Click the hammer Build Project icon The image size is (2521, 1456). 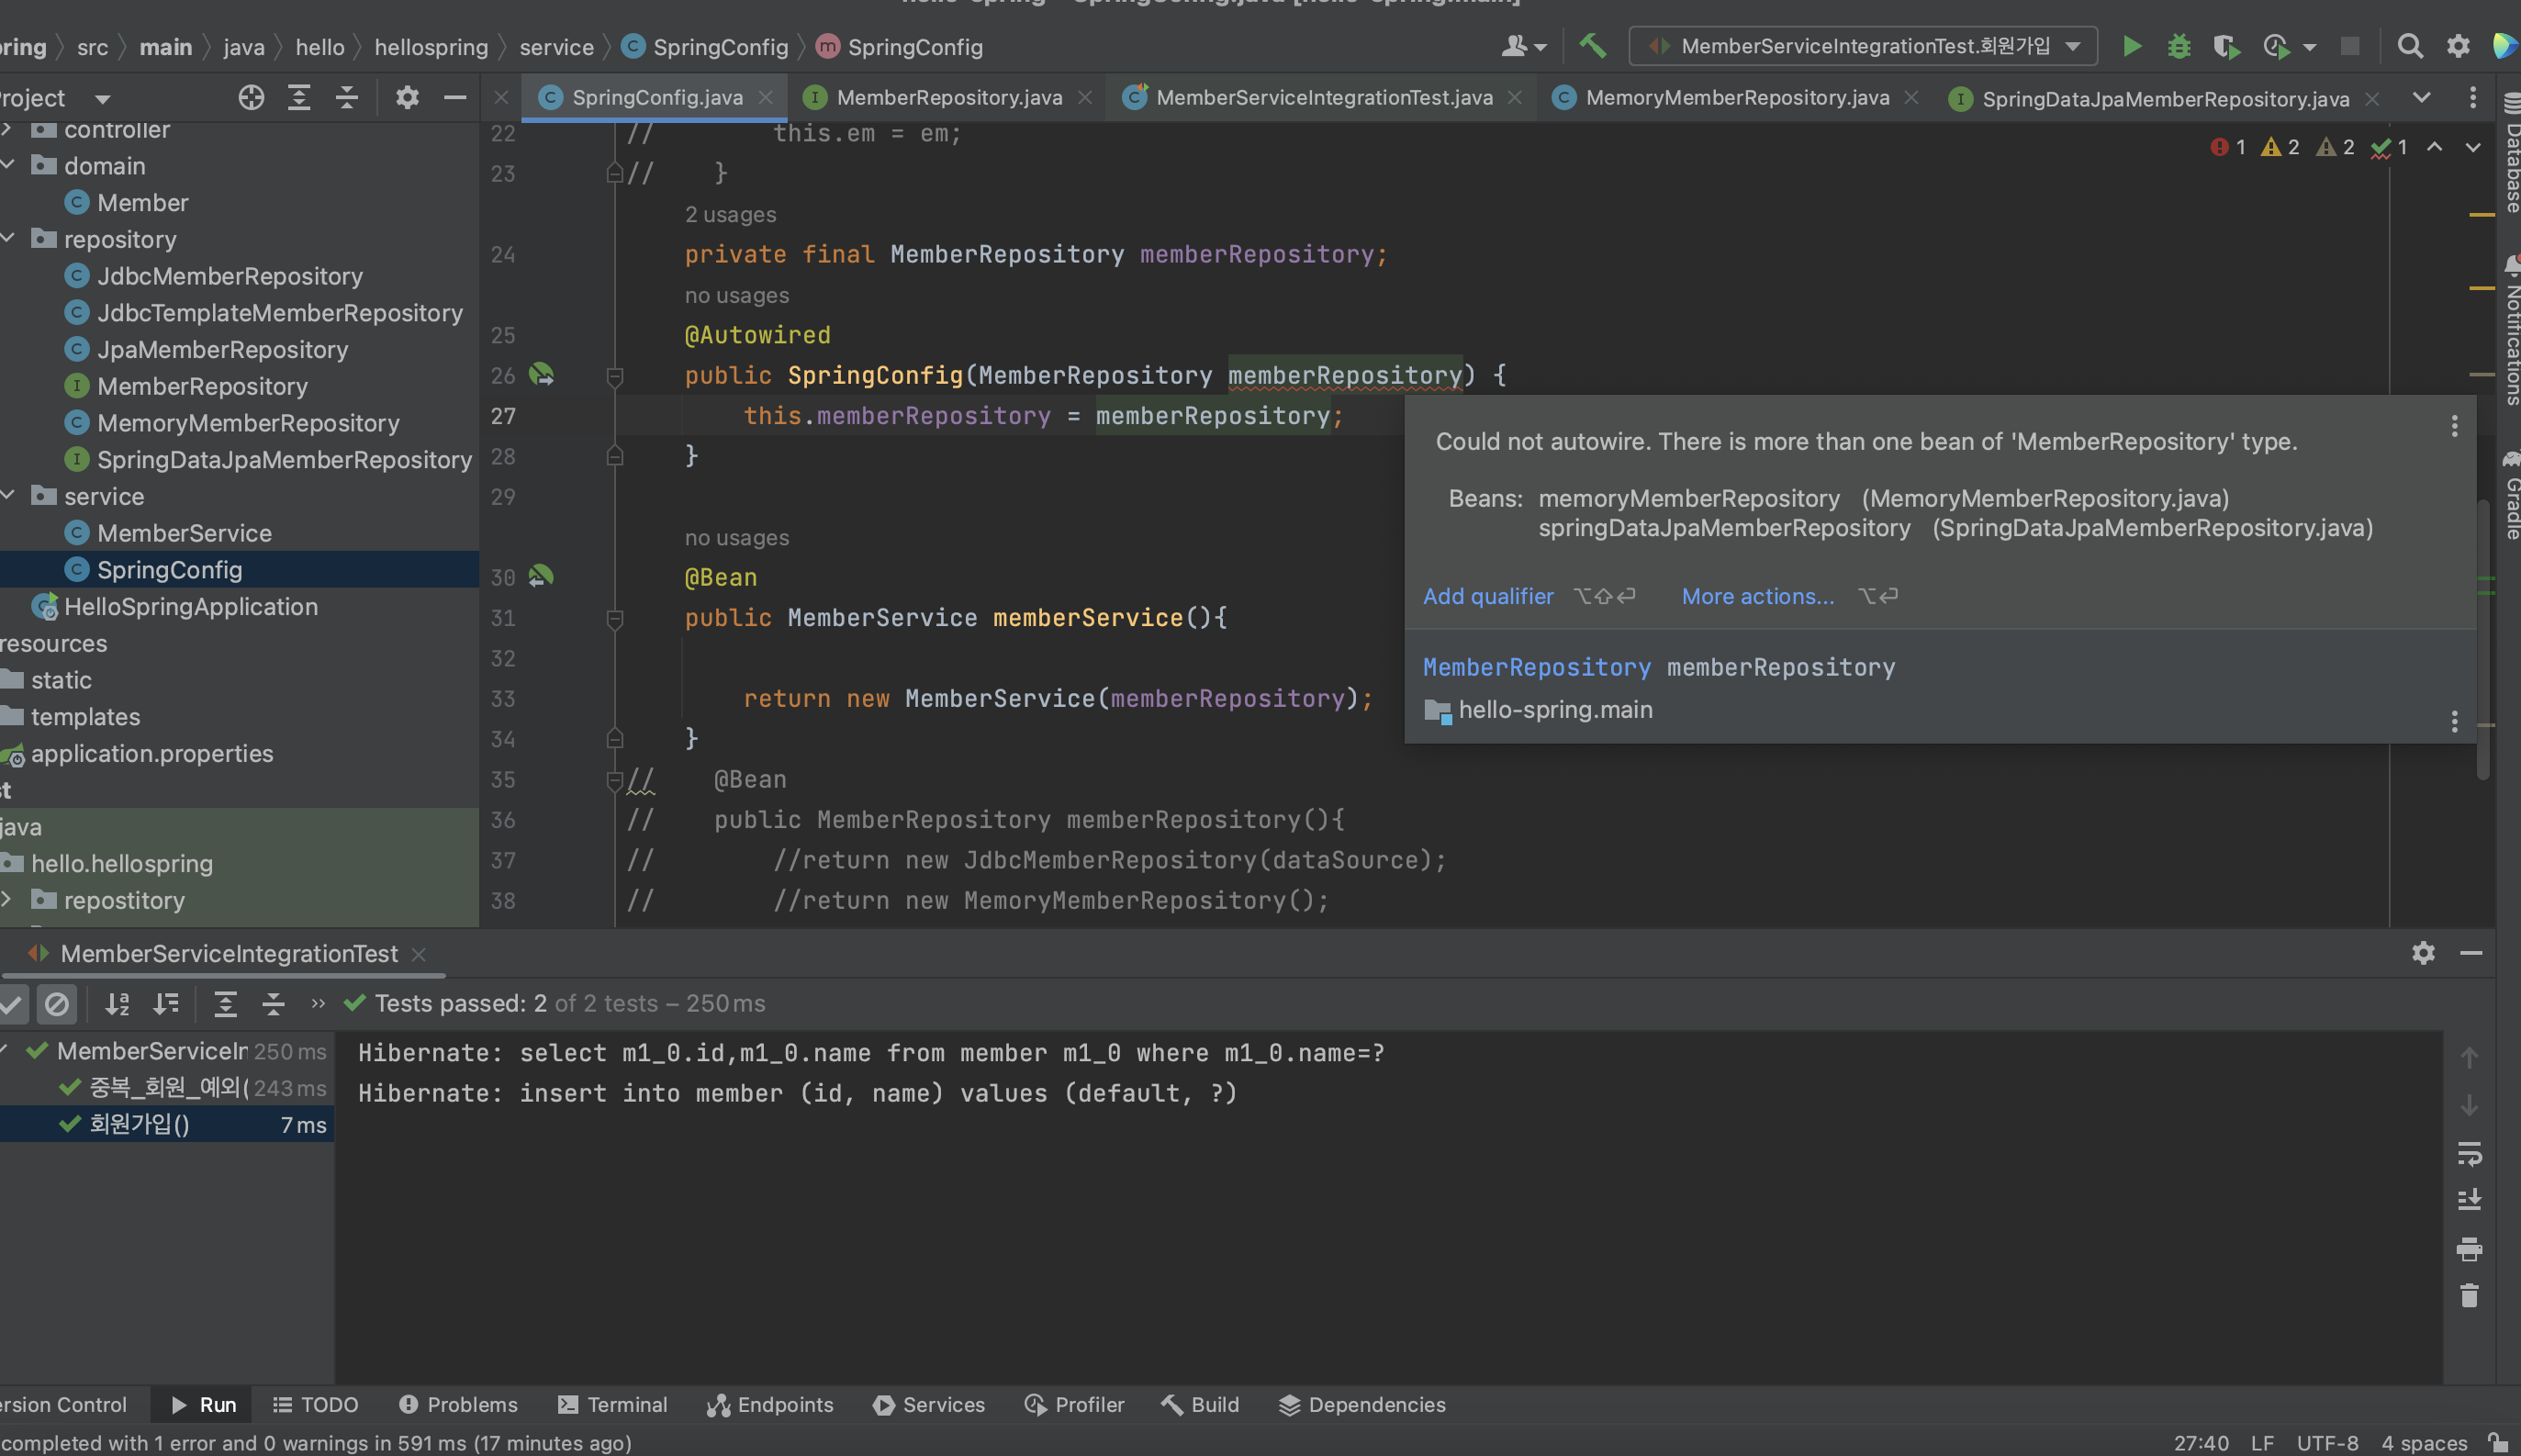(x=1592, y=46)
